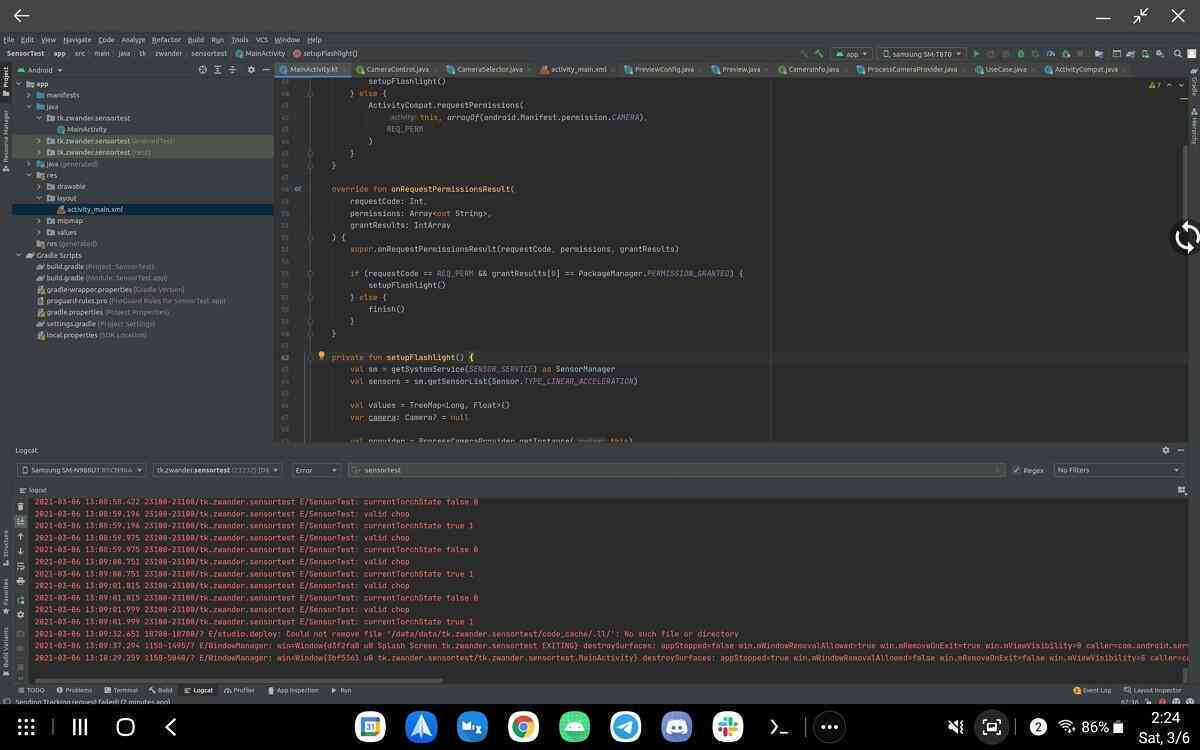Click the logcat horizontal scrollbar
This screenshot has width=1200, height=750.
[240, 681]
